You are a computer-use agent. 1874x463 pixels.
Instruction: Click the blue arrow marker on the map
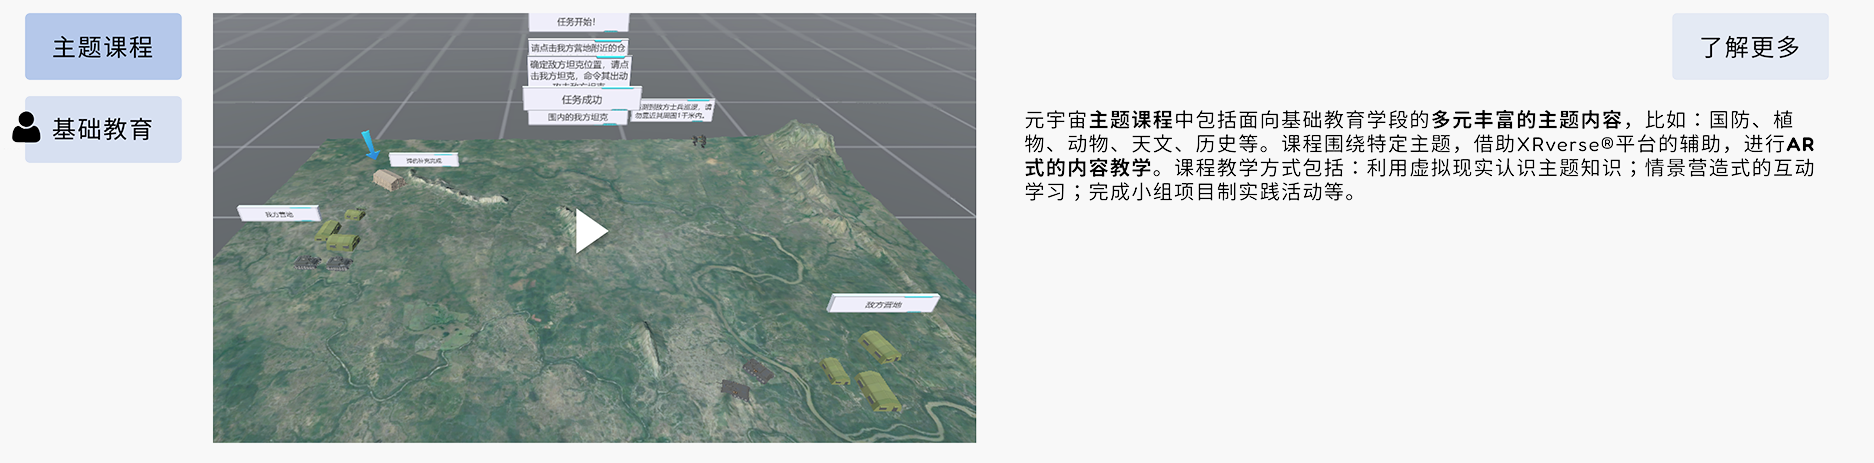coord(370,145)
